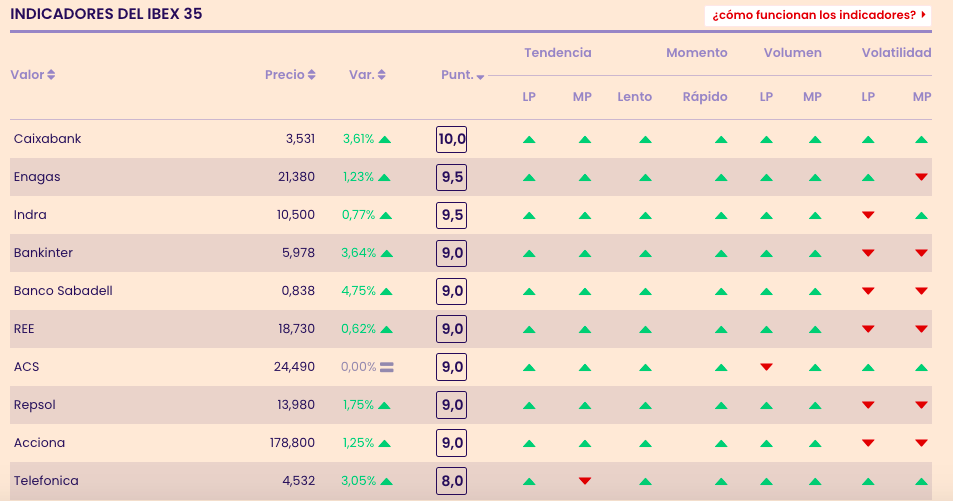Click Acciona price 178,800
This screenshot has width=953, height=501.
tap(292, 443)
